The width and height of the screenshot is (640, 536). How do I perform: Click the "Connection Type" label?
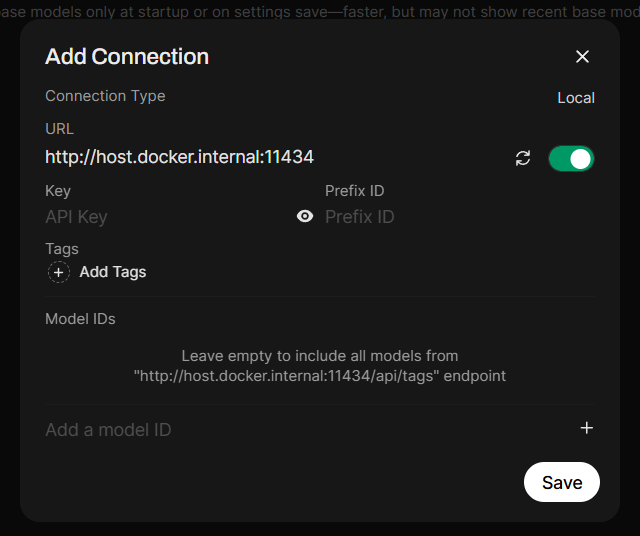pyautogui.click(x=105, y=96)
